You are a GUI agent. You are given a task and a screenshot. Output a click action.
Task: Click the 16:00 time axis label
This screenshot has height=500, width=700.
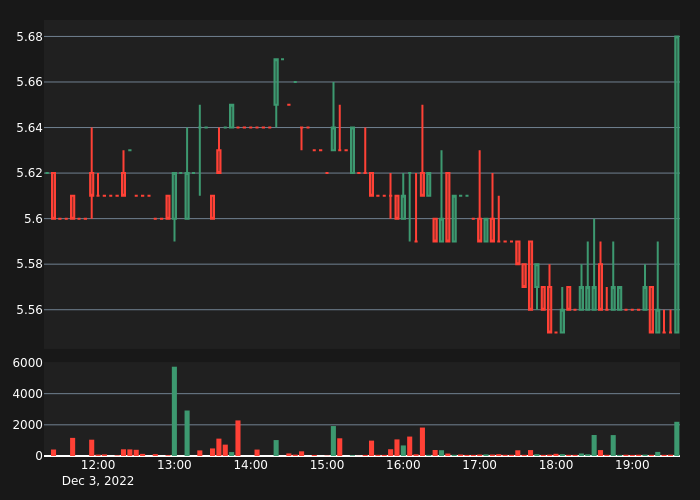[403, 465]
